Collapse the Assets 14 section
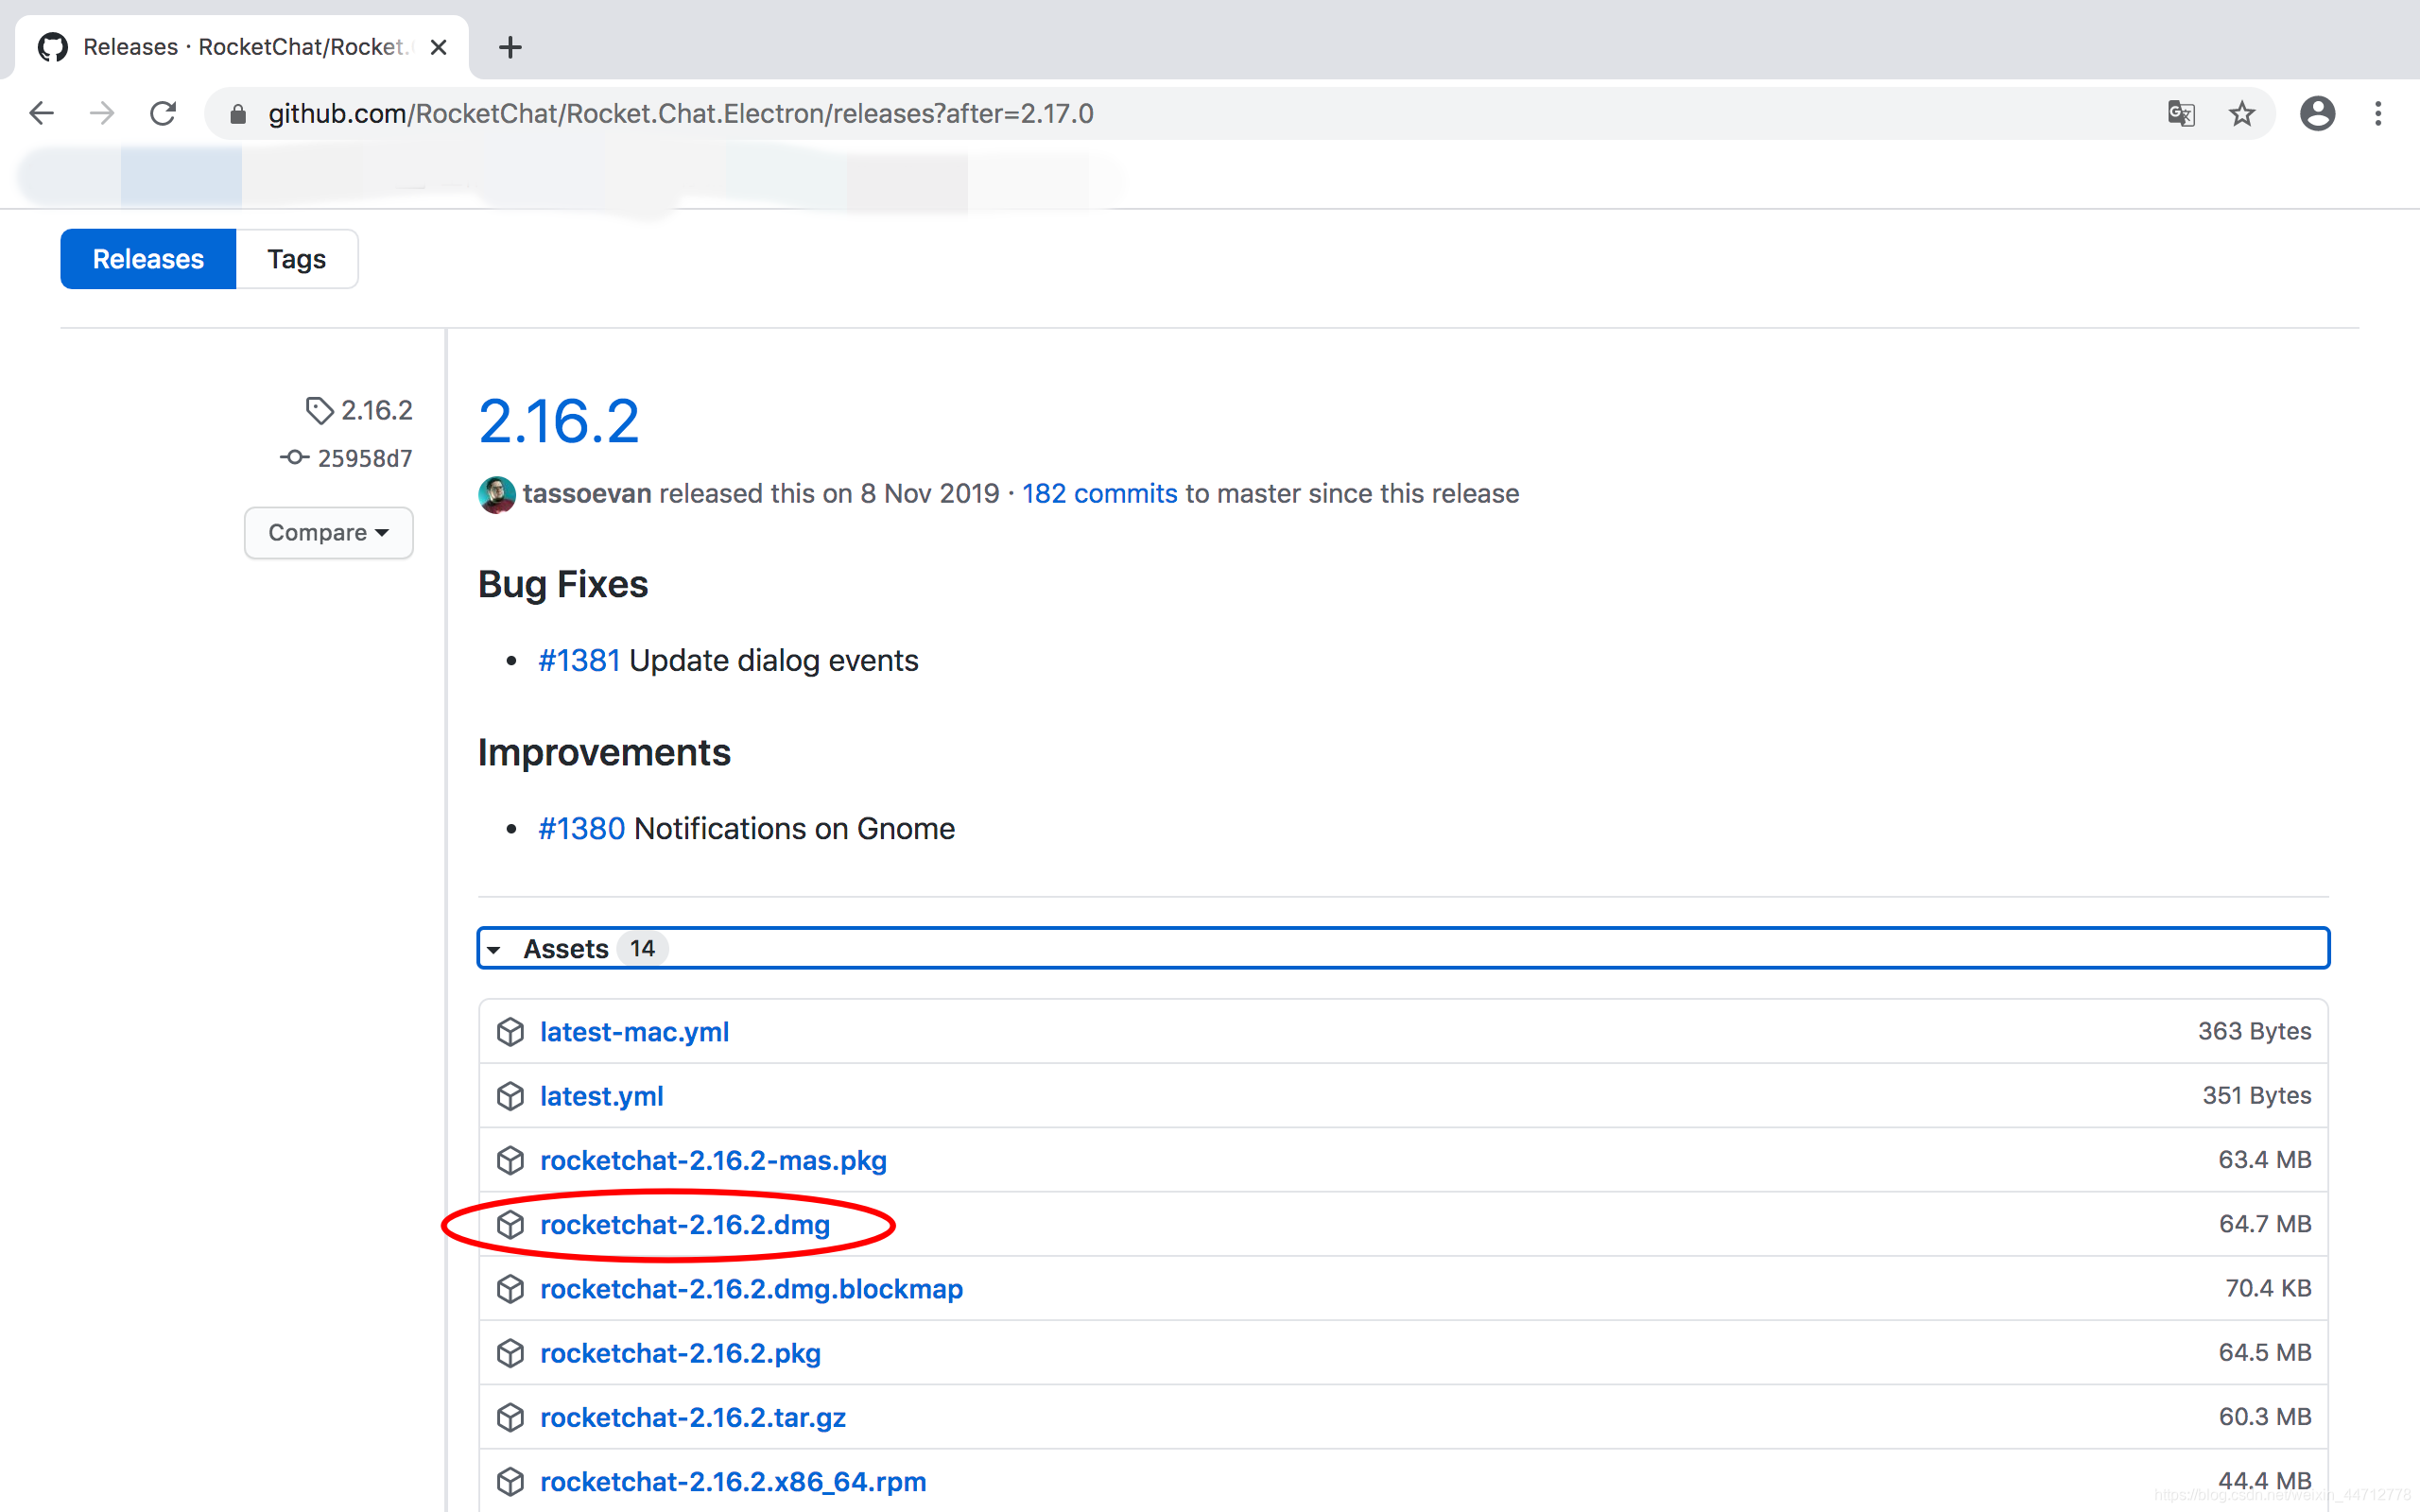 pos(566,948)
